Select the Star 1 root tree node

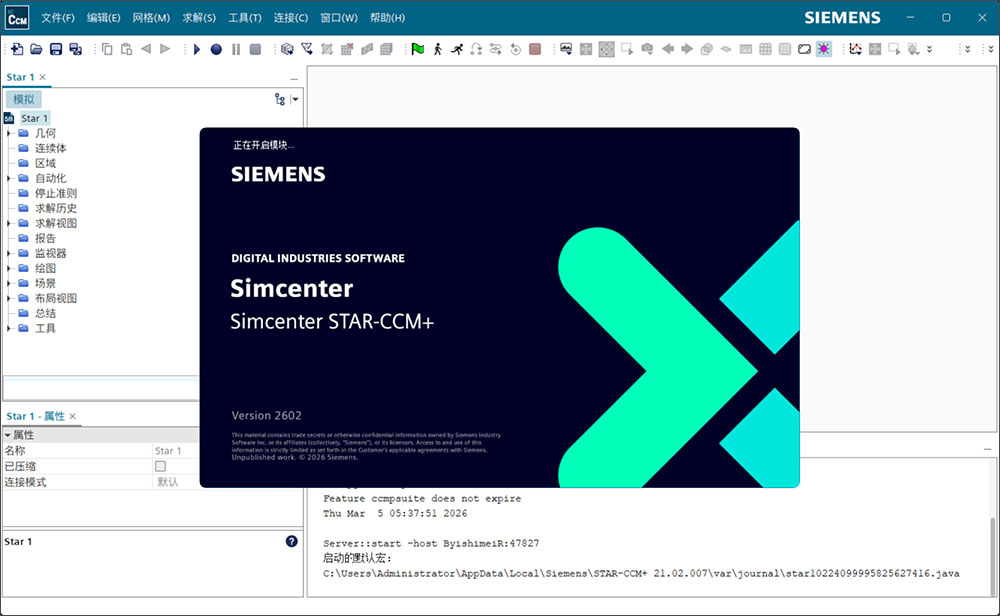(34, 118)
